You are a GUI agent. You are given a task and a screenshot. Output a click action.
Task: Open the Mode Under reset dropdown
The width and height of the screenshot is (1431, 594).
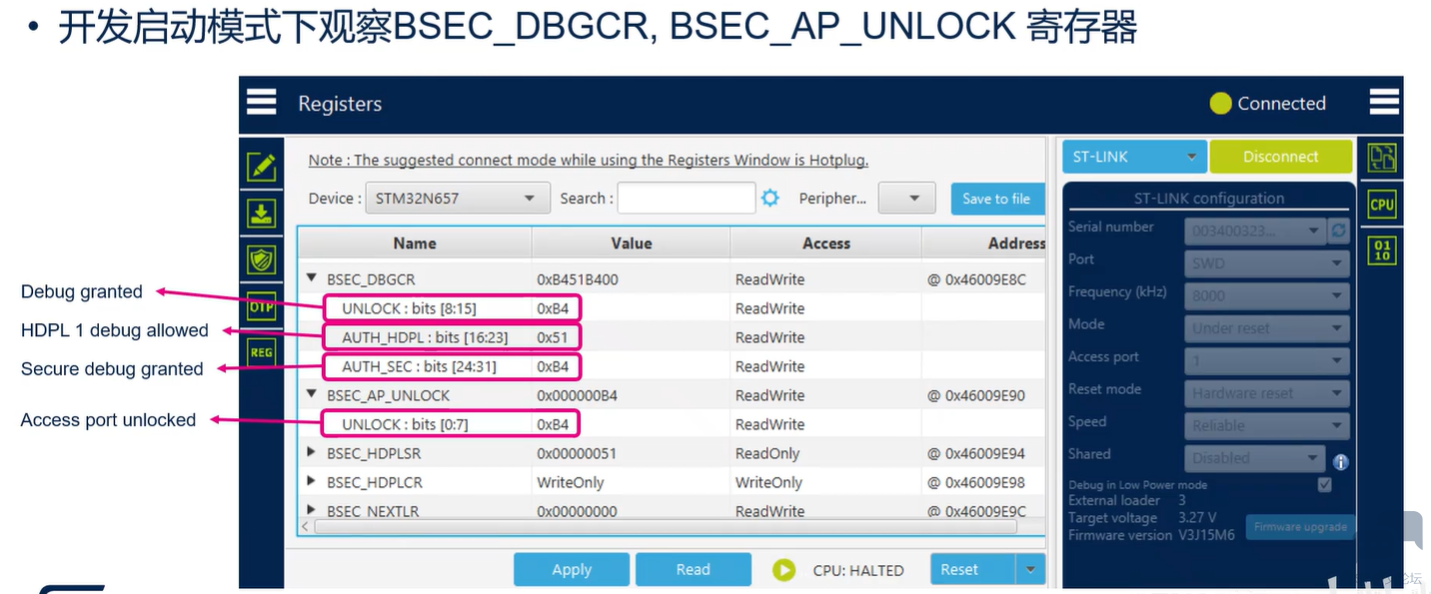(1267, 328)
